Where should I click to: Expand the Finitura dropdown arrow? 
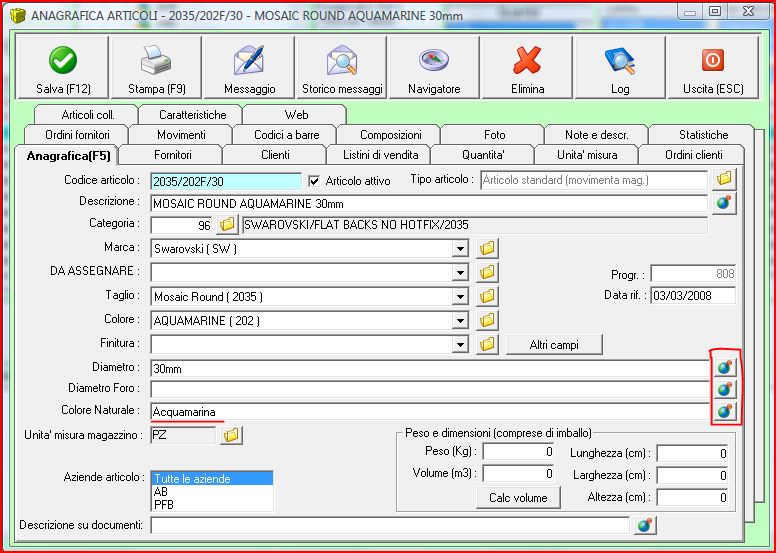click(460, 344)
